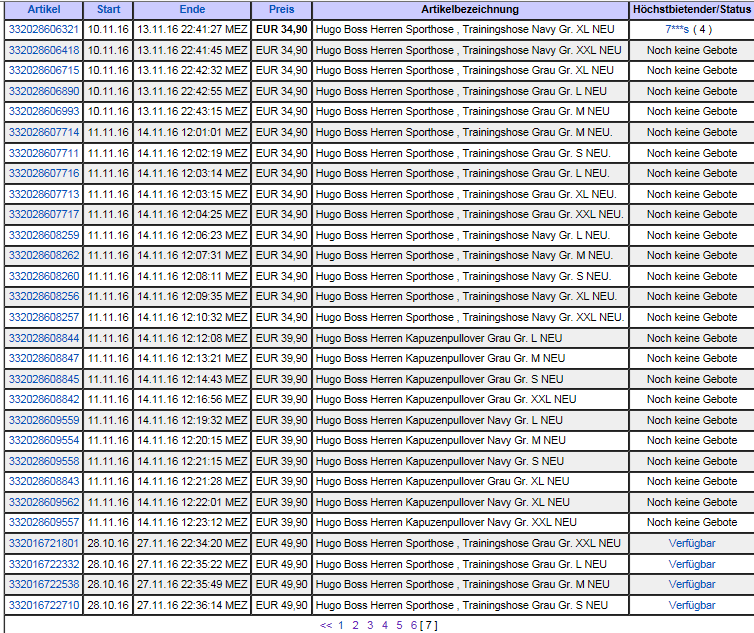
Task: Select end time 27.11.16 22:36:14 MEZ
Action: (192, 605)
